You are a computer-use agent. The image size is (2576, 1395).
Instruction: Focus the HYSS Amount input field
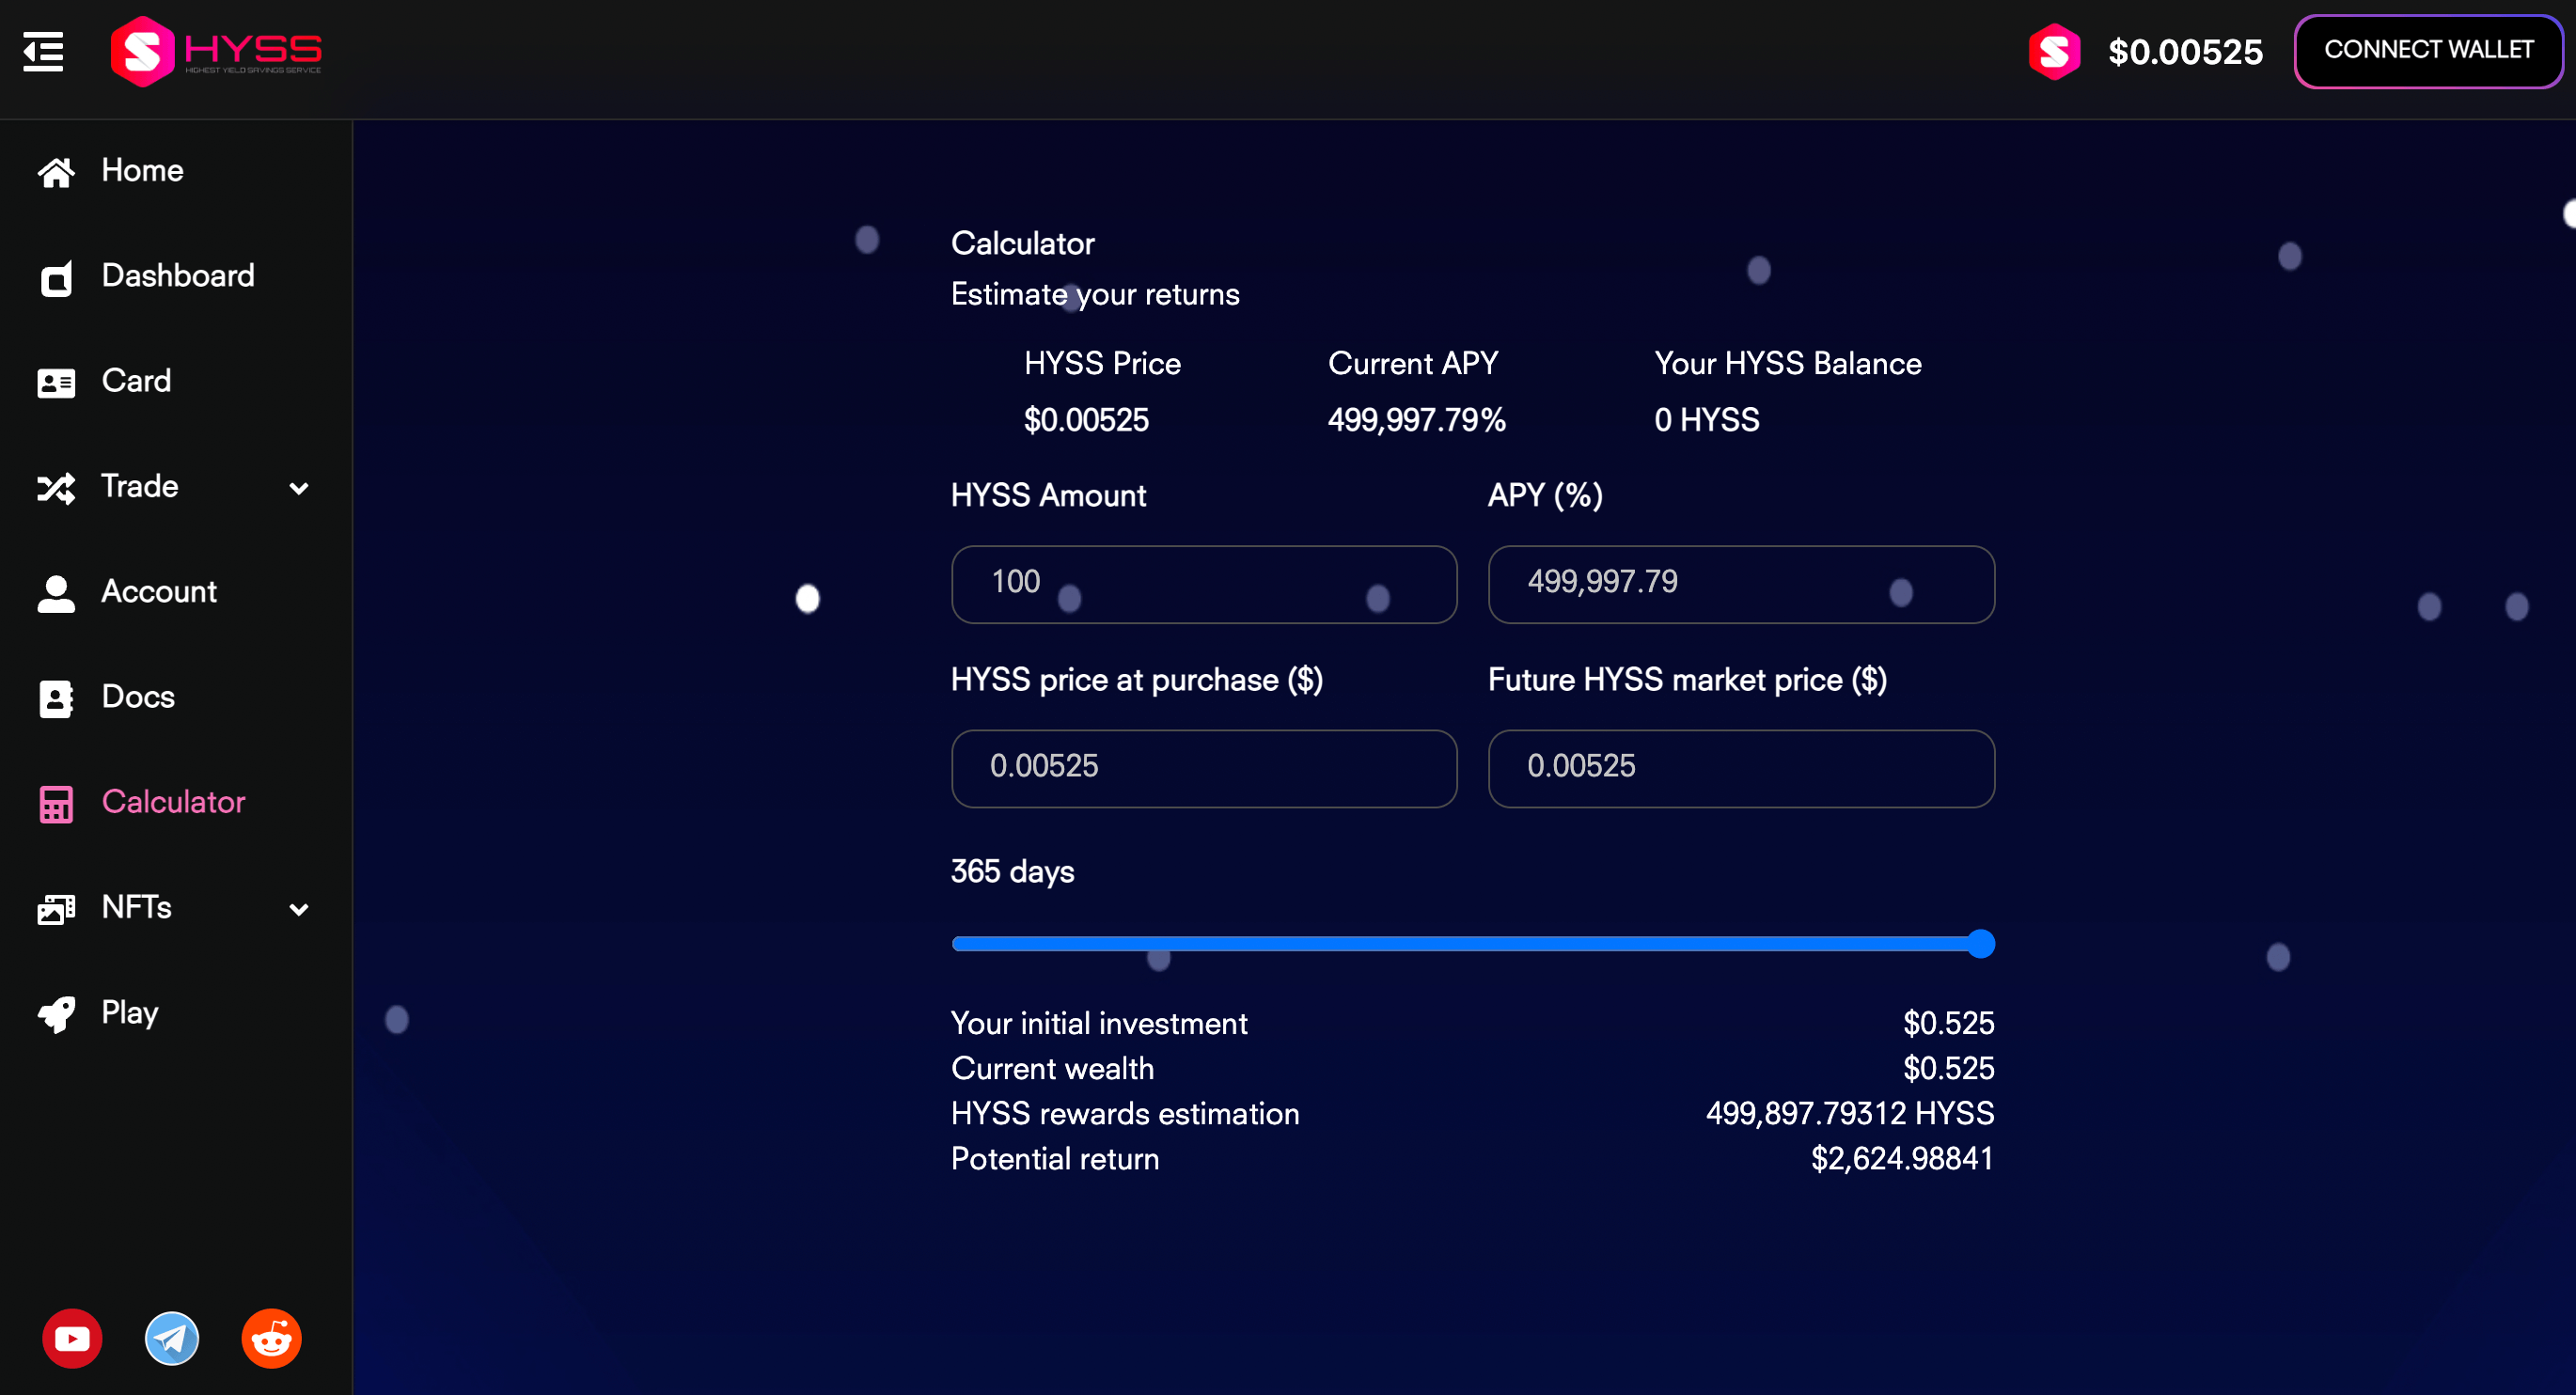click(x=1204, y=584)
